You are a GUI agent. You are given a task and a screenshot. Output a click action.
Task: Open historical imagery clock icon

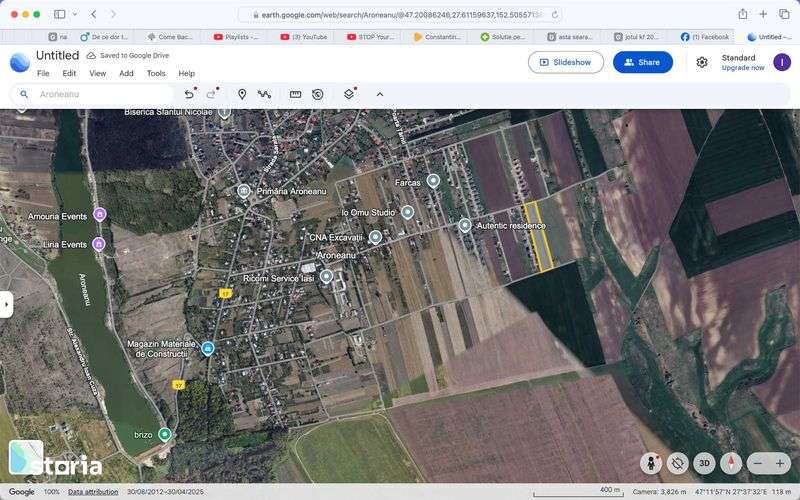coord(318,94)
